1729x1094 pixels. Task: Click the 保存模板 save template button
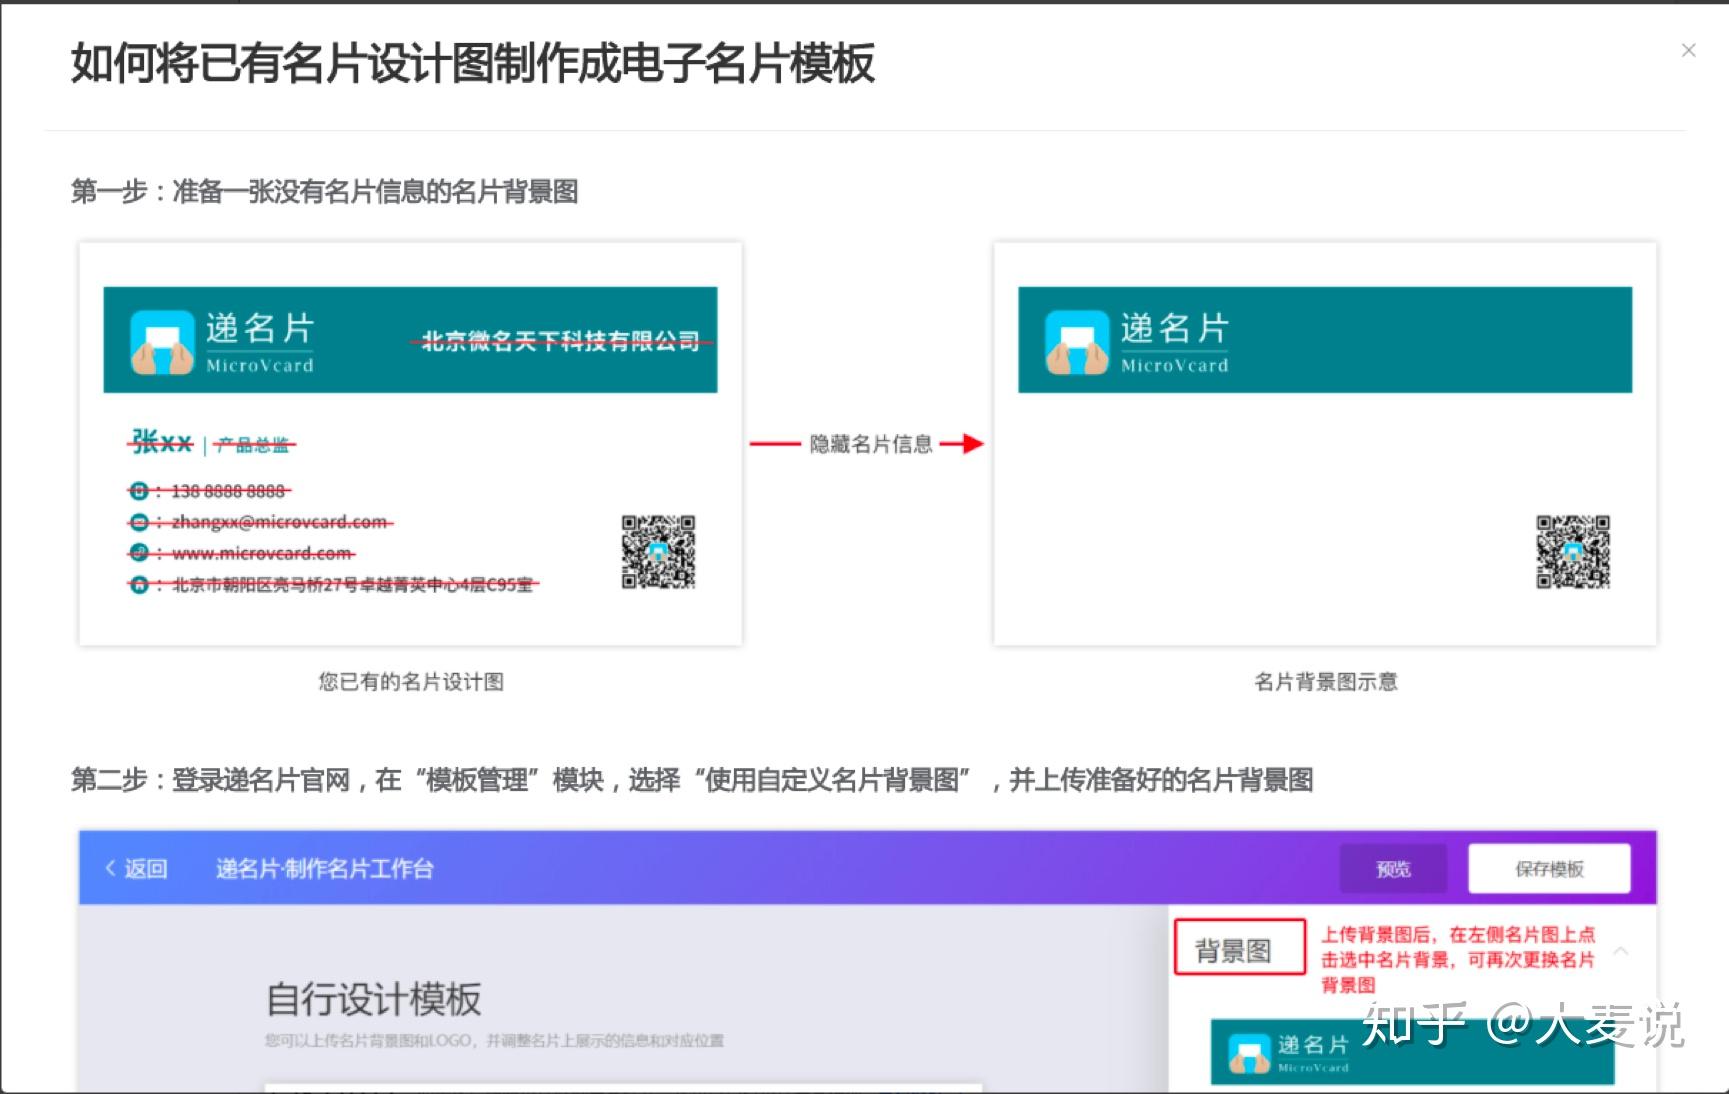(x=1549, y=868)
